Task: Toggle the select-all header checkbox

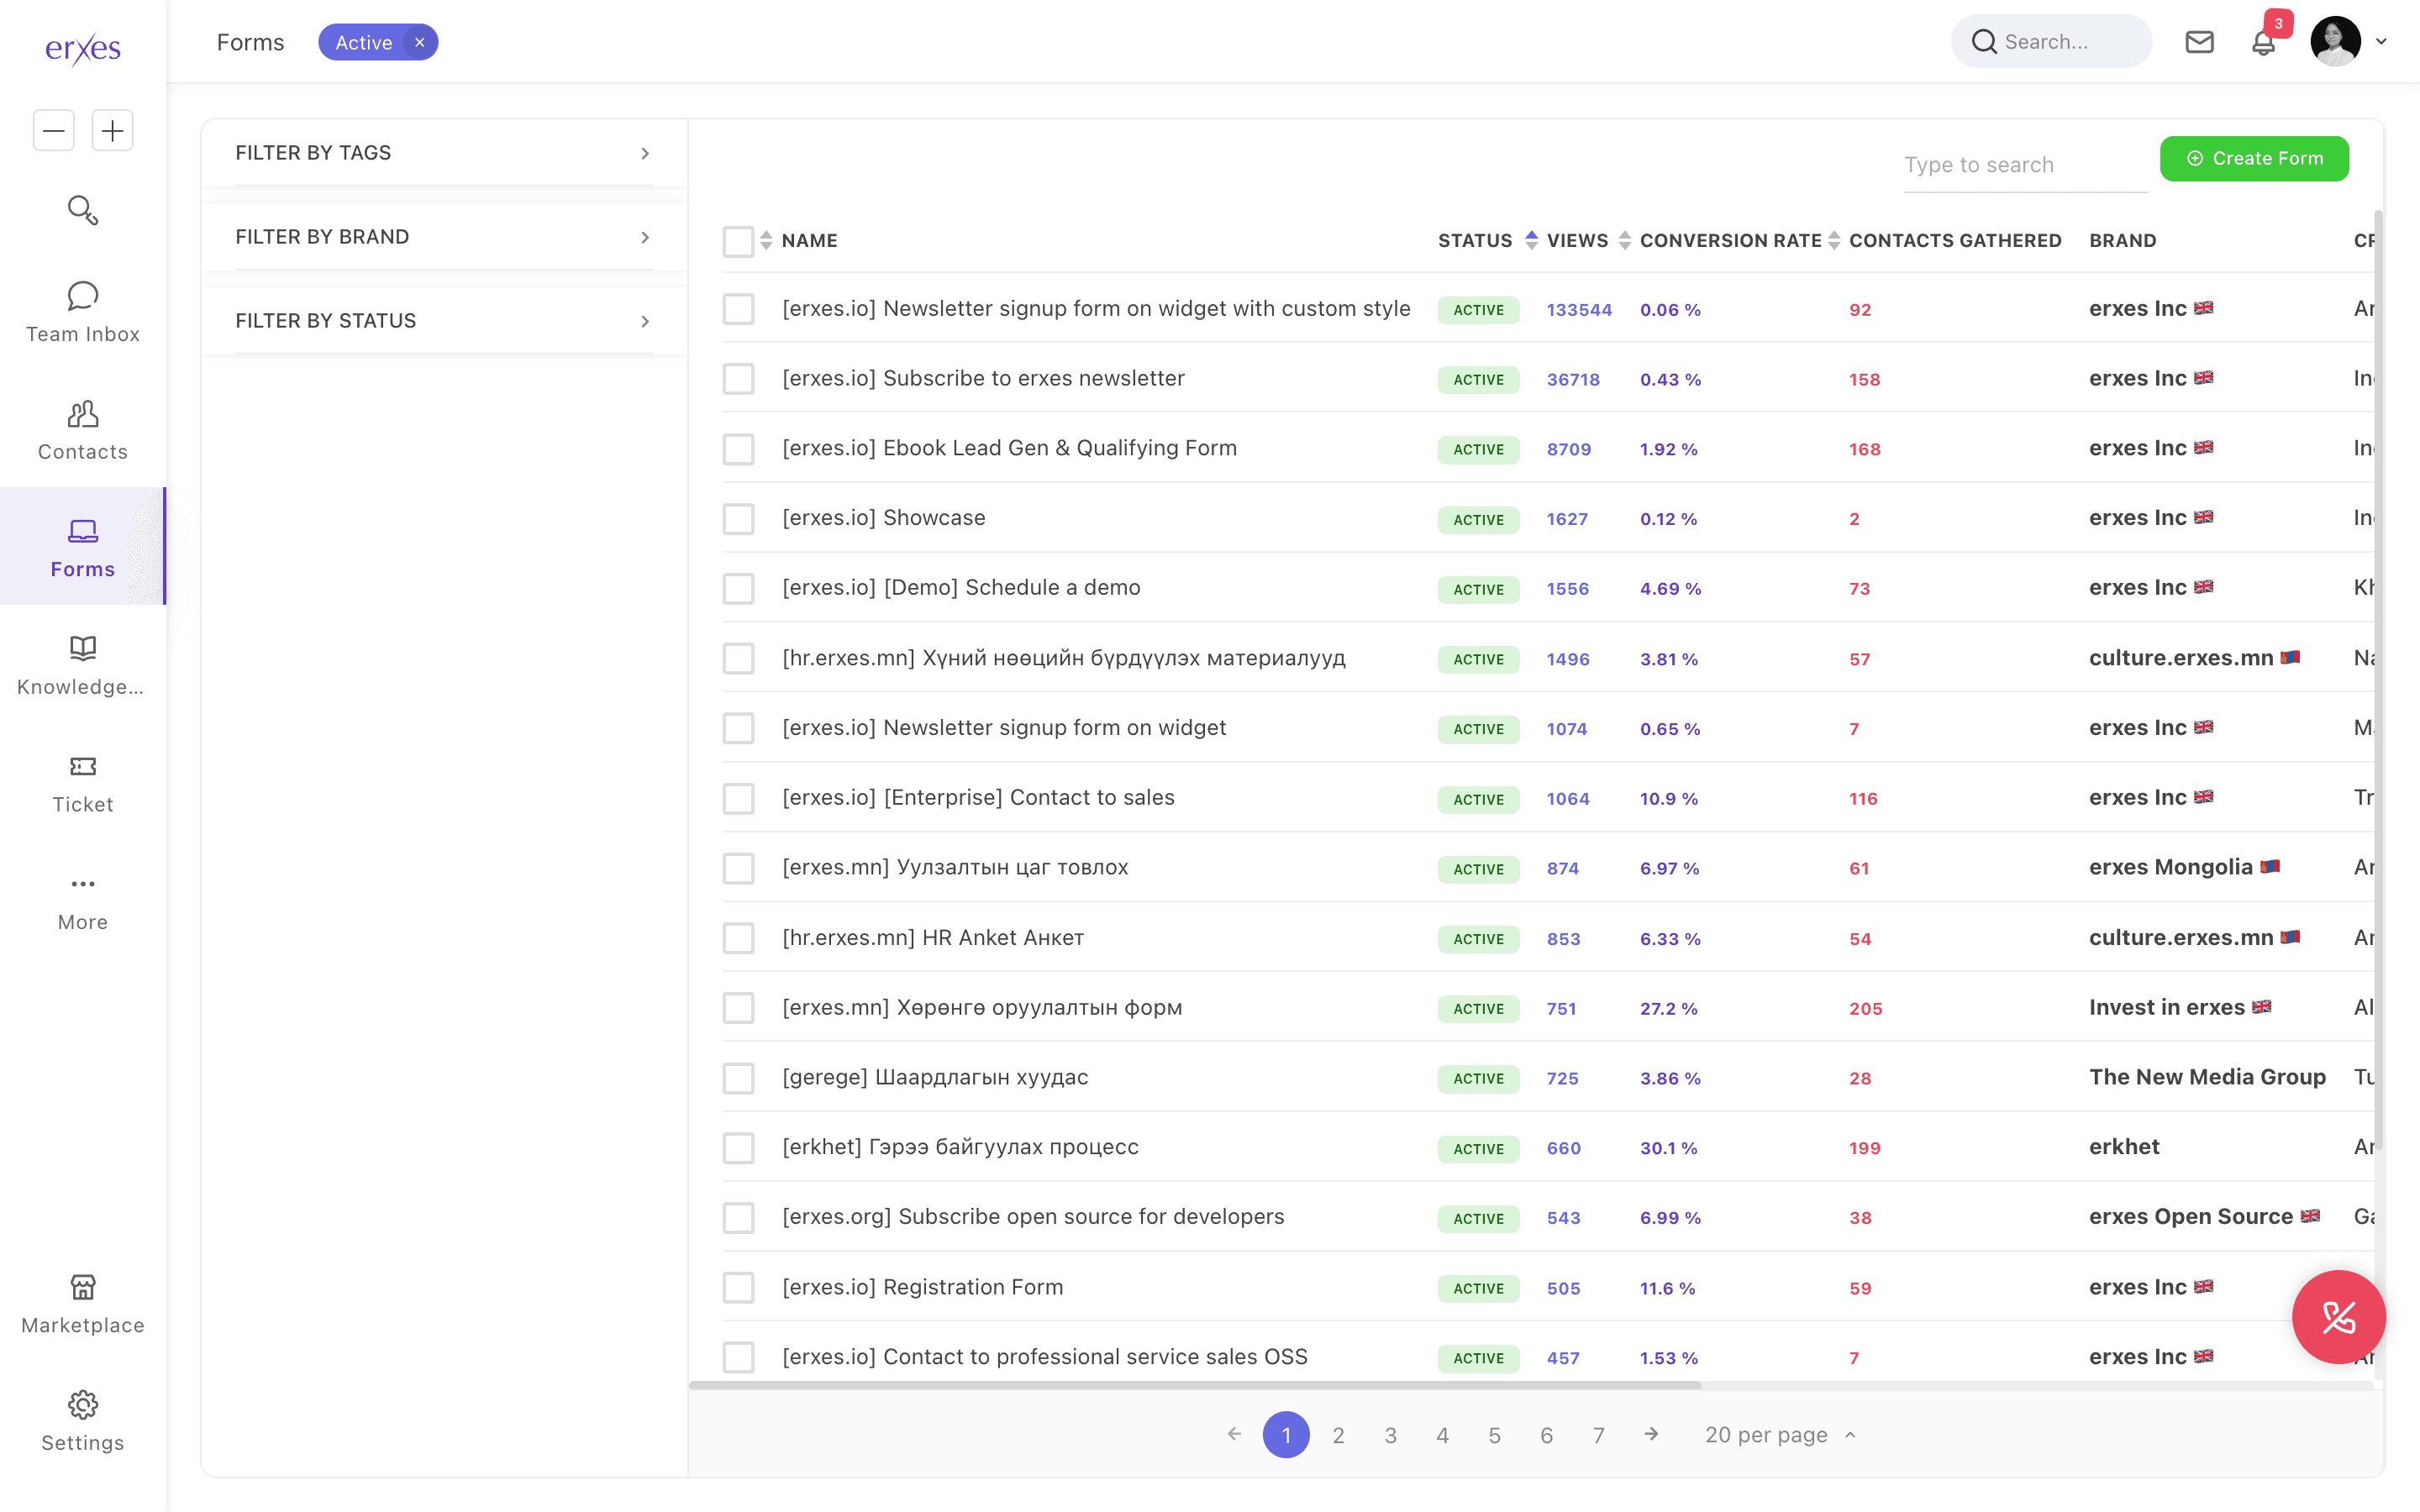Action: (x=738, y=241)
